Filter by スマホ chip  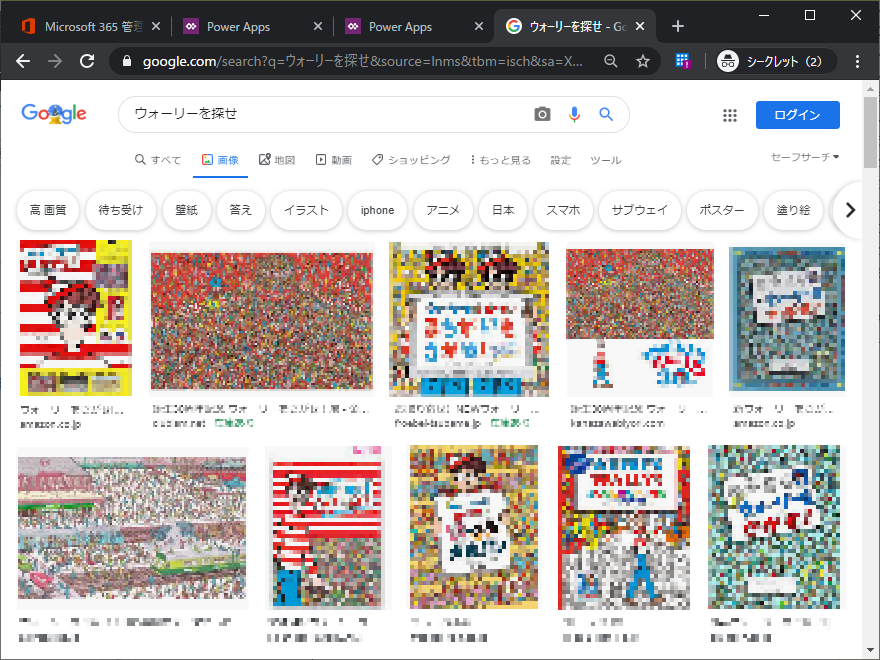point(563,210)
